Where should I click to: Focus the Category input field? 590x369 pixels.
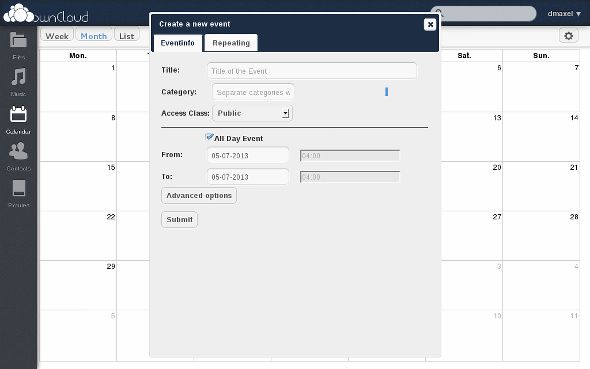(253, 92)
